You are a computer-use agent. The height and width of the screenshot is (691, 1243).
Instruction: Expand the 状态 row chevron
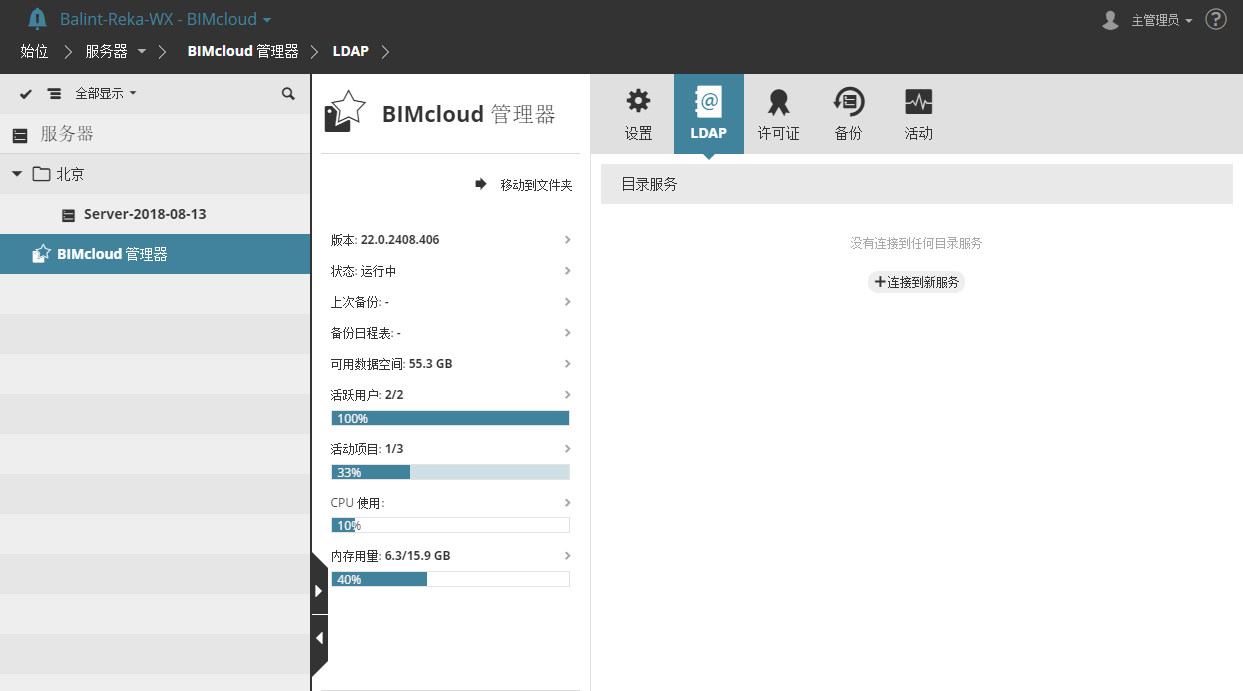(x=568, y=271)
